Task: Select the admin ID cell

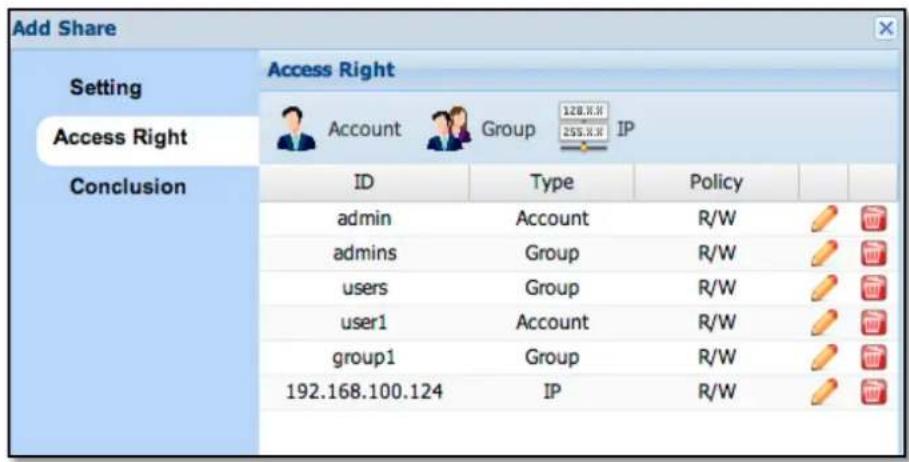Action: (364, 219)
